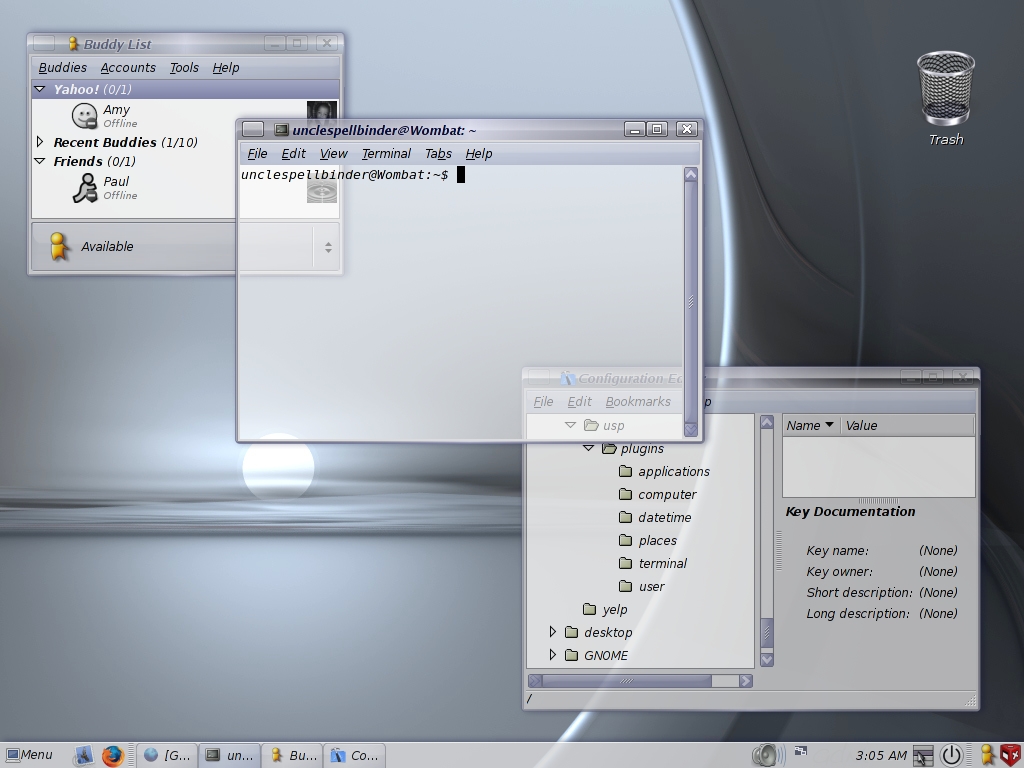Click Amy's smiley status icon

tap(84, 116)
